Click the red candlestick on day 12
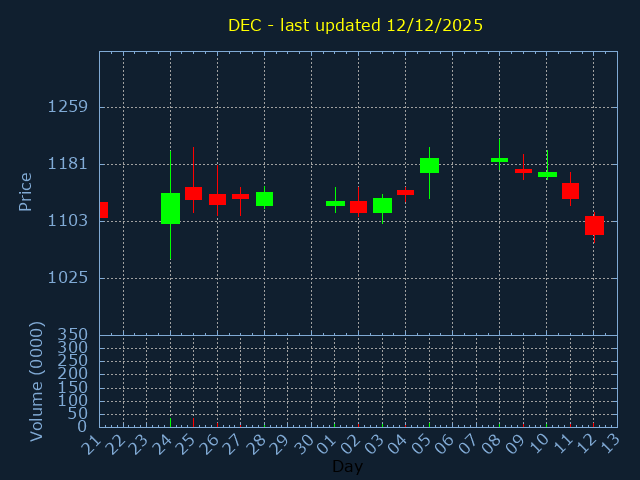640x480 pixels. pos(594,225)
